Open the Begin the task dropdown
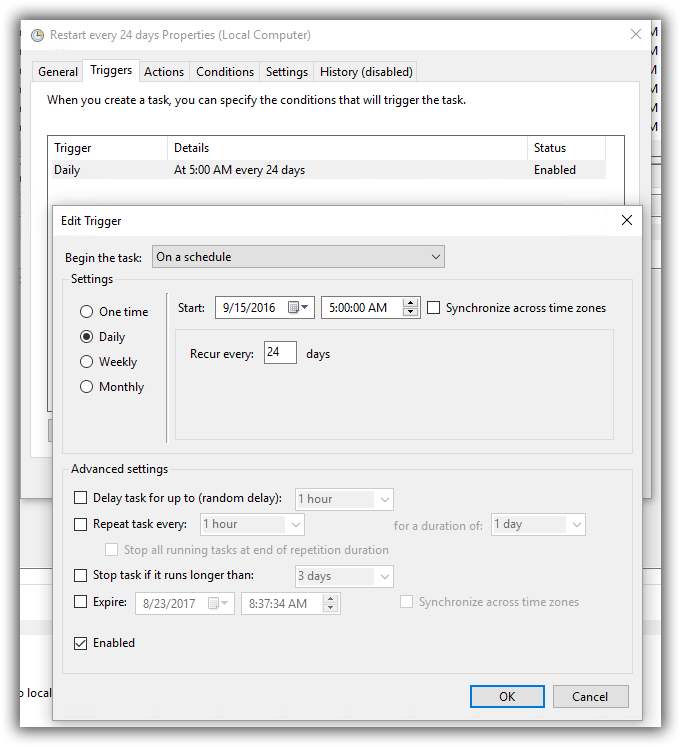Screen dimensions: 681x747 pyautogui.click(x=298, y=257)
